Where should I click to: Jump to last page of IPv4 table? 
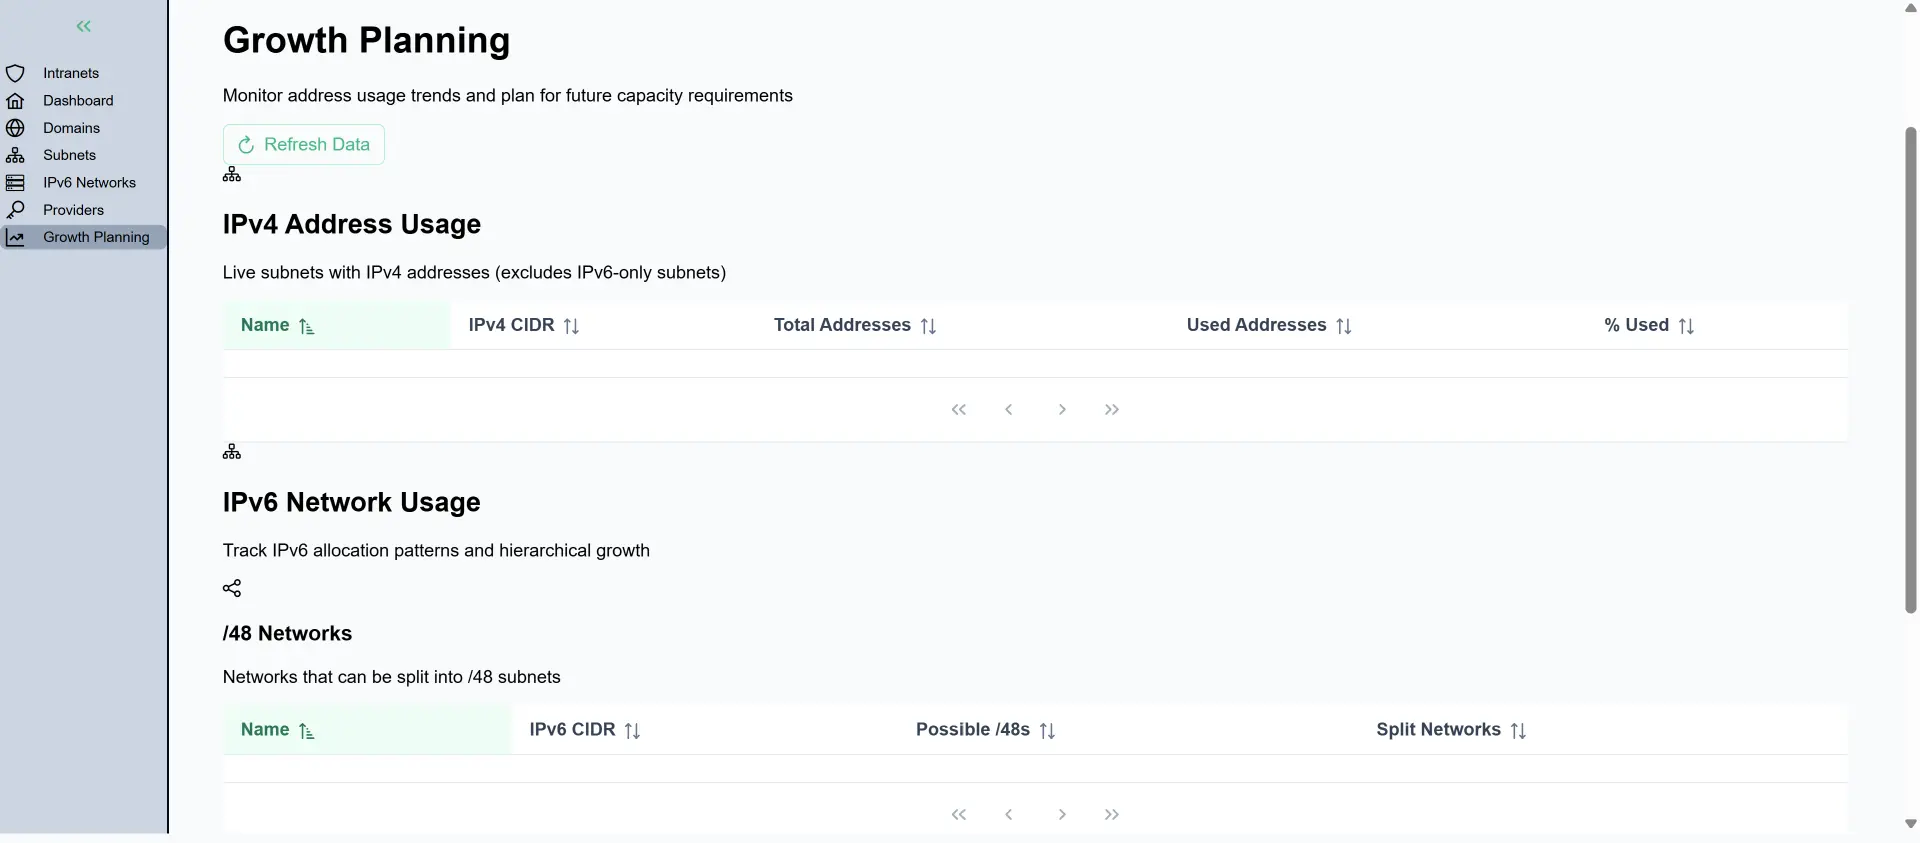1112,410
